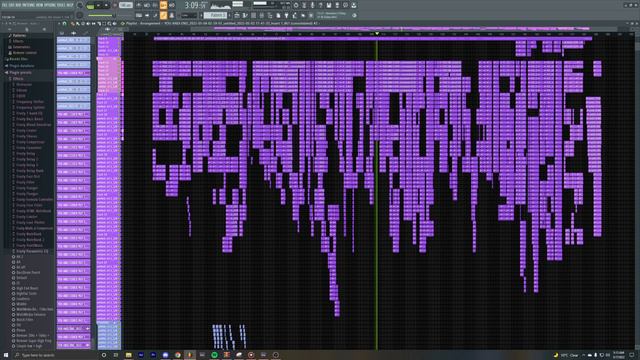
Task: Click the user account icon at toolbar end
Action: coord(353,5)
